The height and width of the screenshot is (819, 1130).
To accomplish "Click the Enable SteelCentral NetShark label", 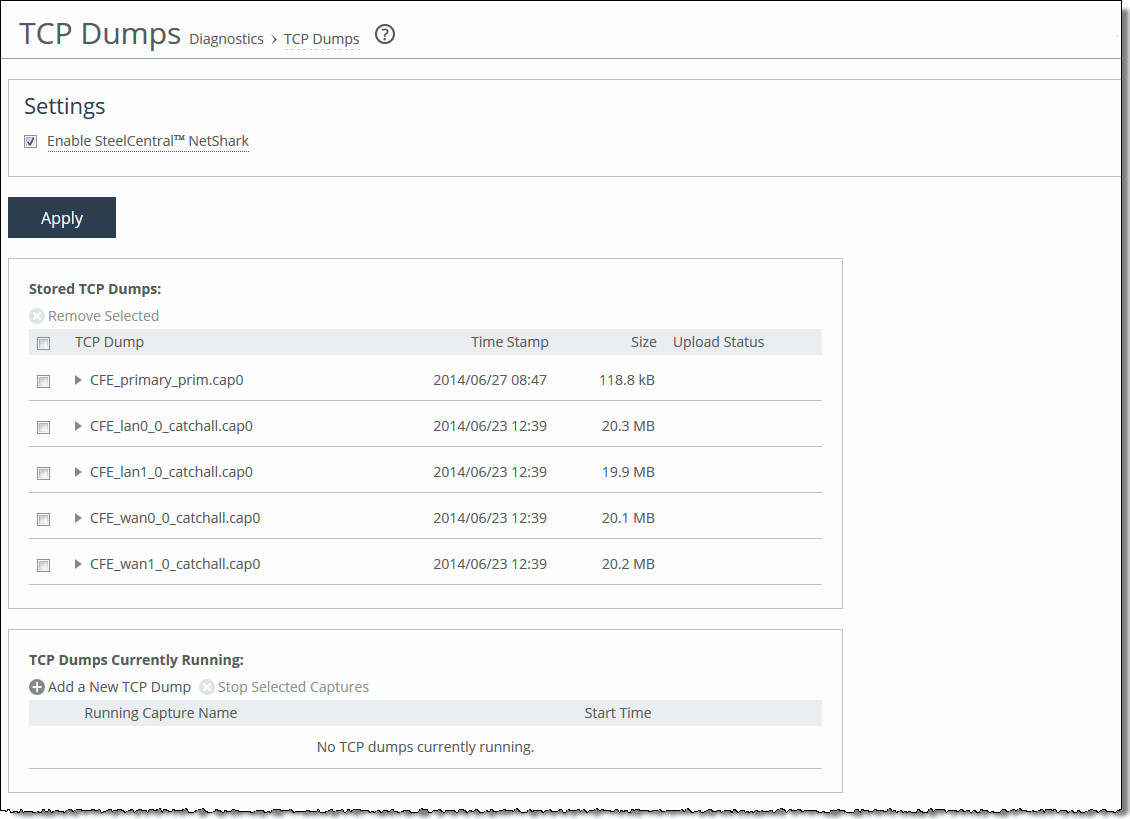I will [148, 141].
